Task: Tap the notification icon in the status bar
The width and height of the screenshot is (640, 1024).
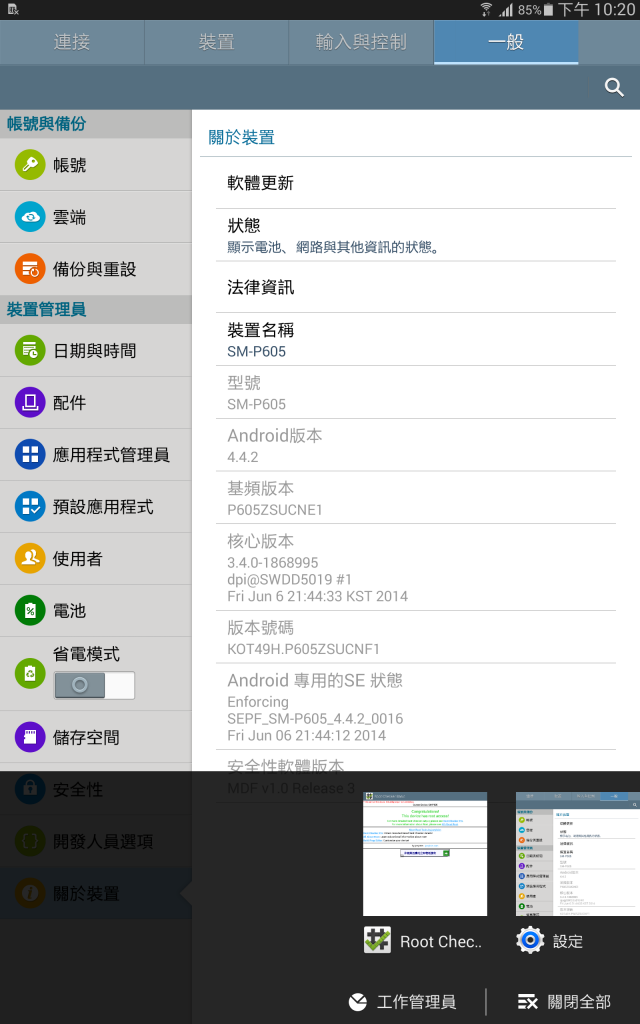Action: pos(13,9)
